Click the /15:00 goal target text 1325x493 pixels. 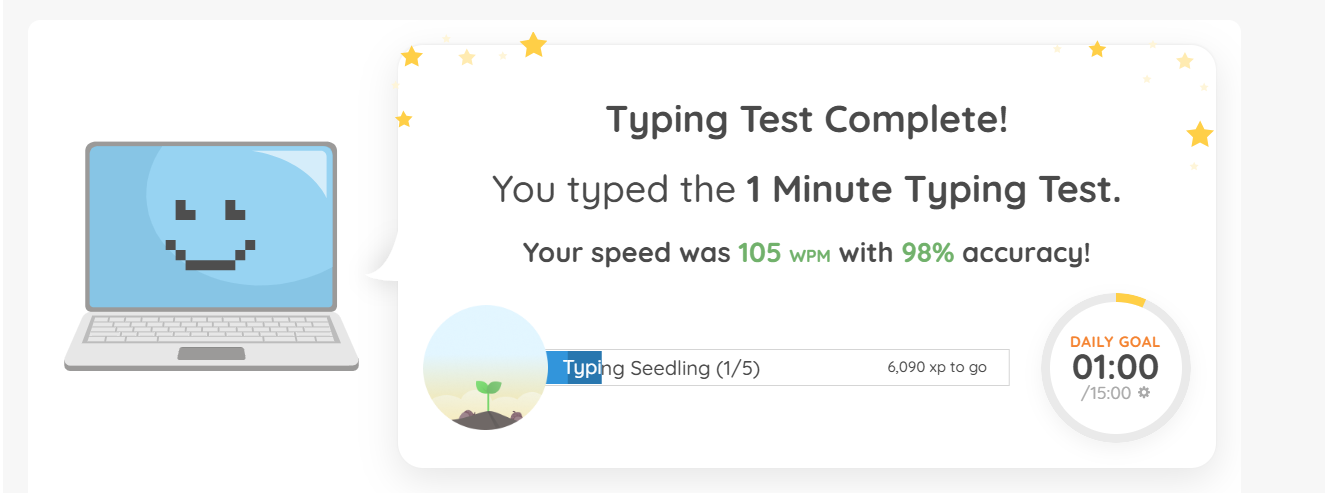coord(1107,393)
